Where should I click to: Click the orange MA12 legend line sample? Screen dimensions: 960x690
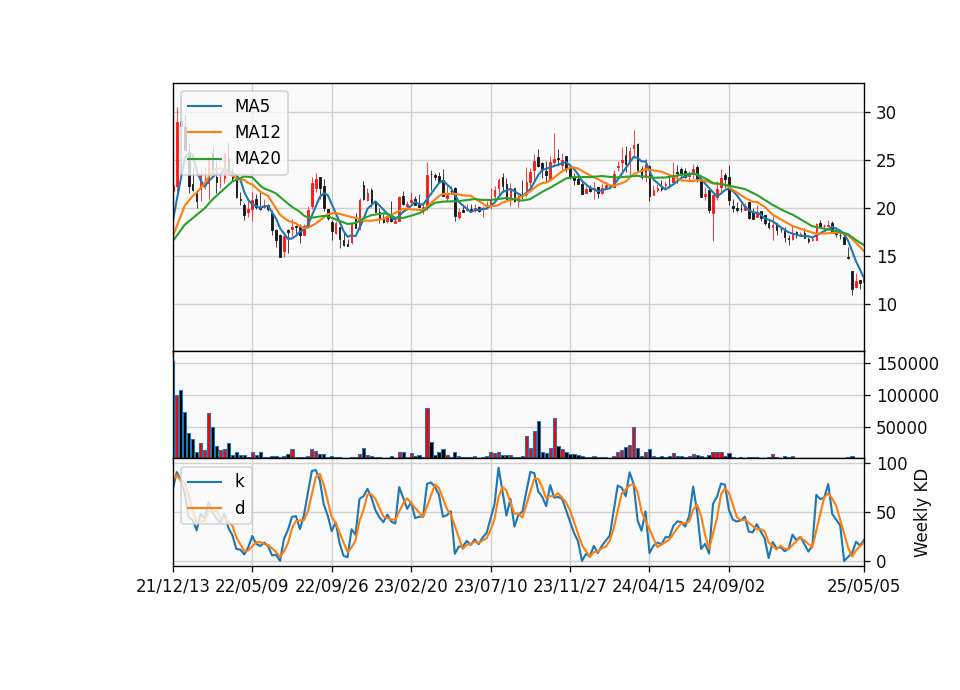click(x=204, y=132)
